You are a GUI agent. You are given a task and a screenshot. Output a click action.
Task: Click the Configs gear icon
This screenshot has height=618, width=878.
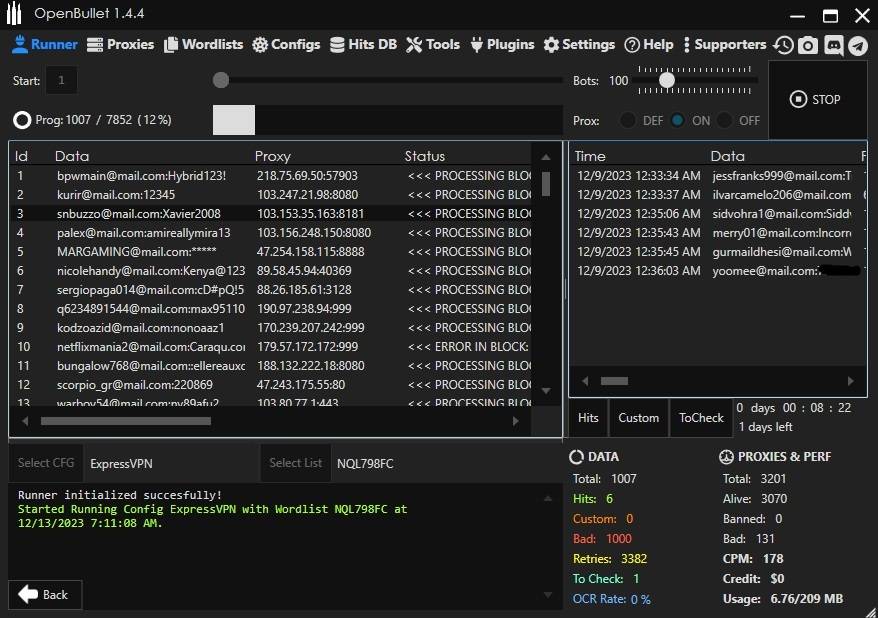[x=260, y=45]
